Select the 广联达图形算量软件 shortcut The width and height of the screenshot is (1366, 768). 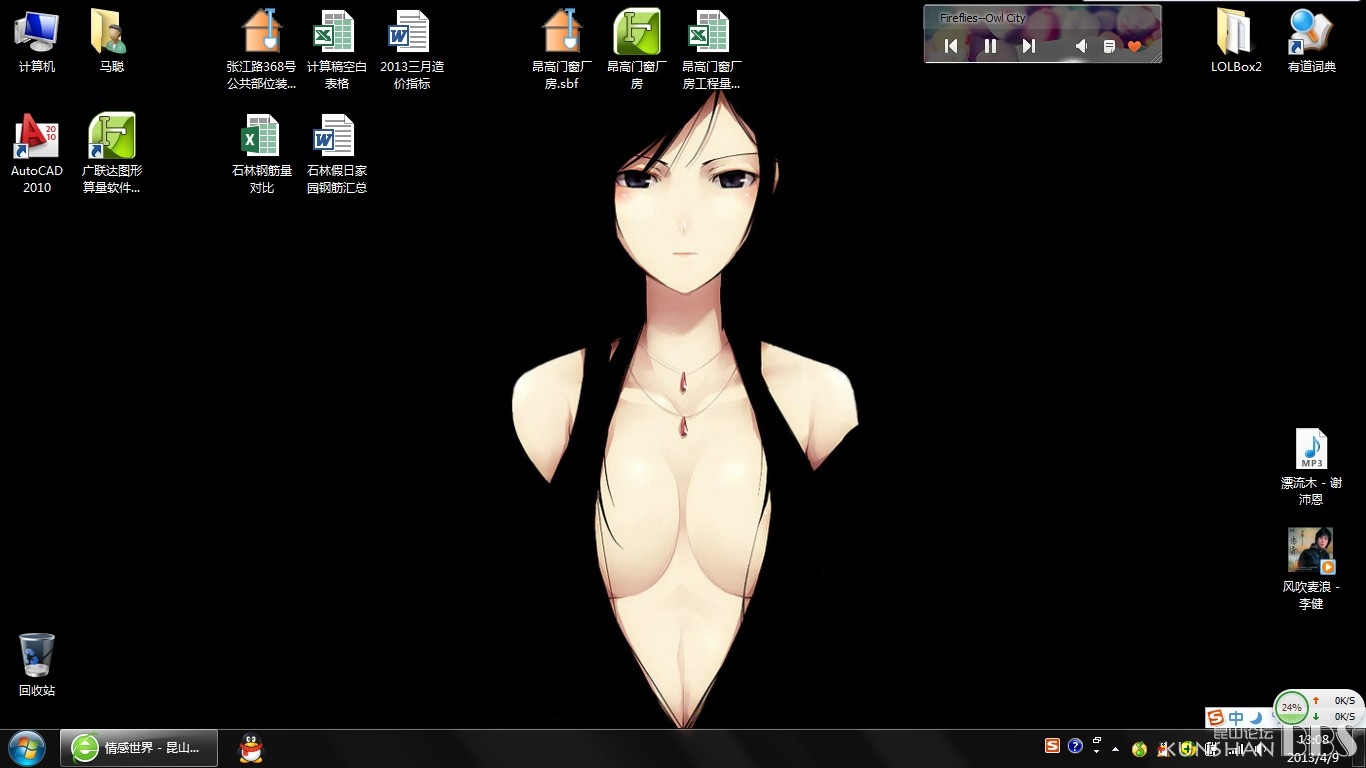(x=111, y=154)
